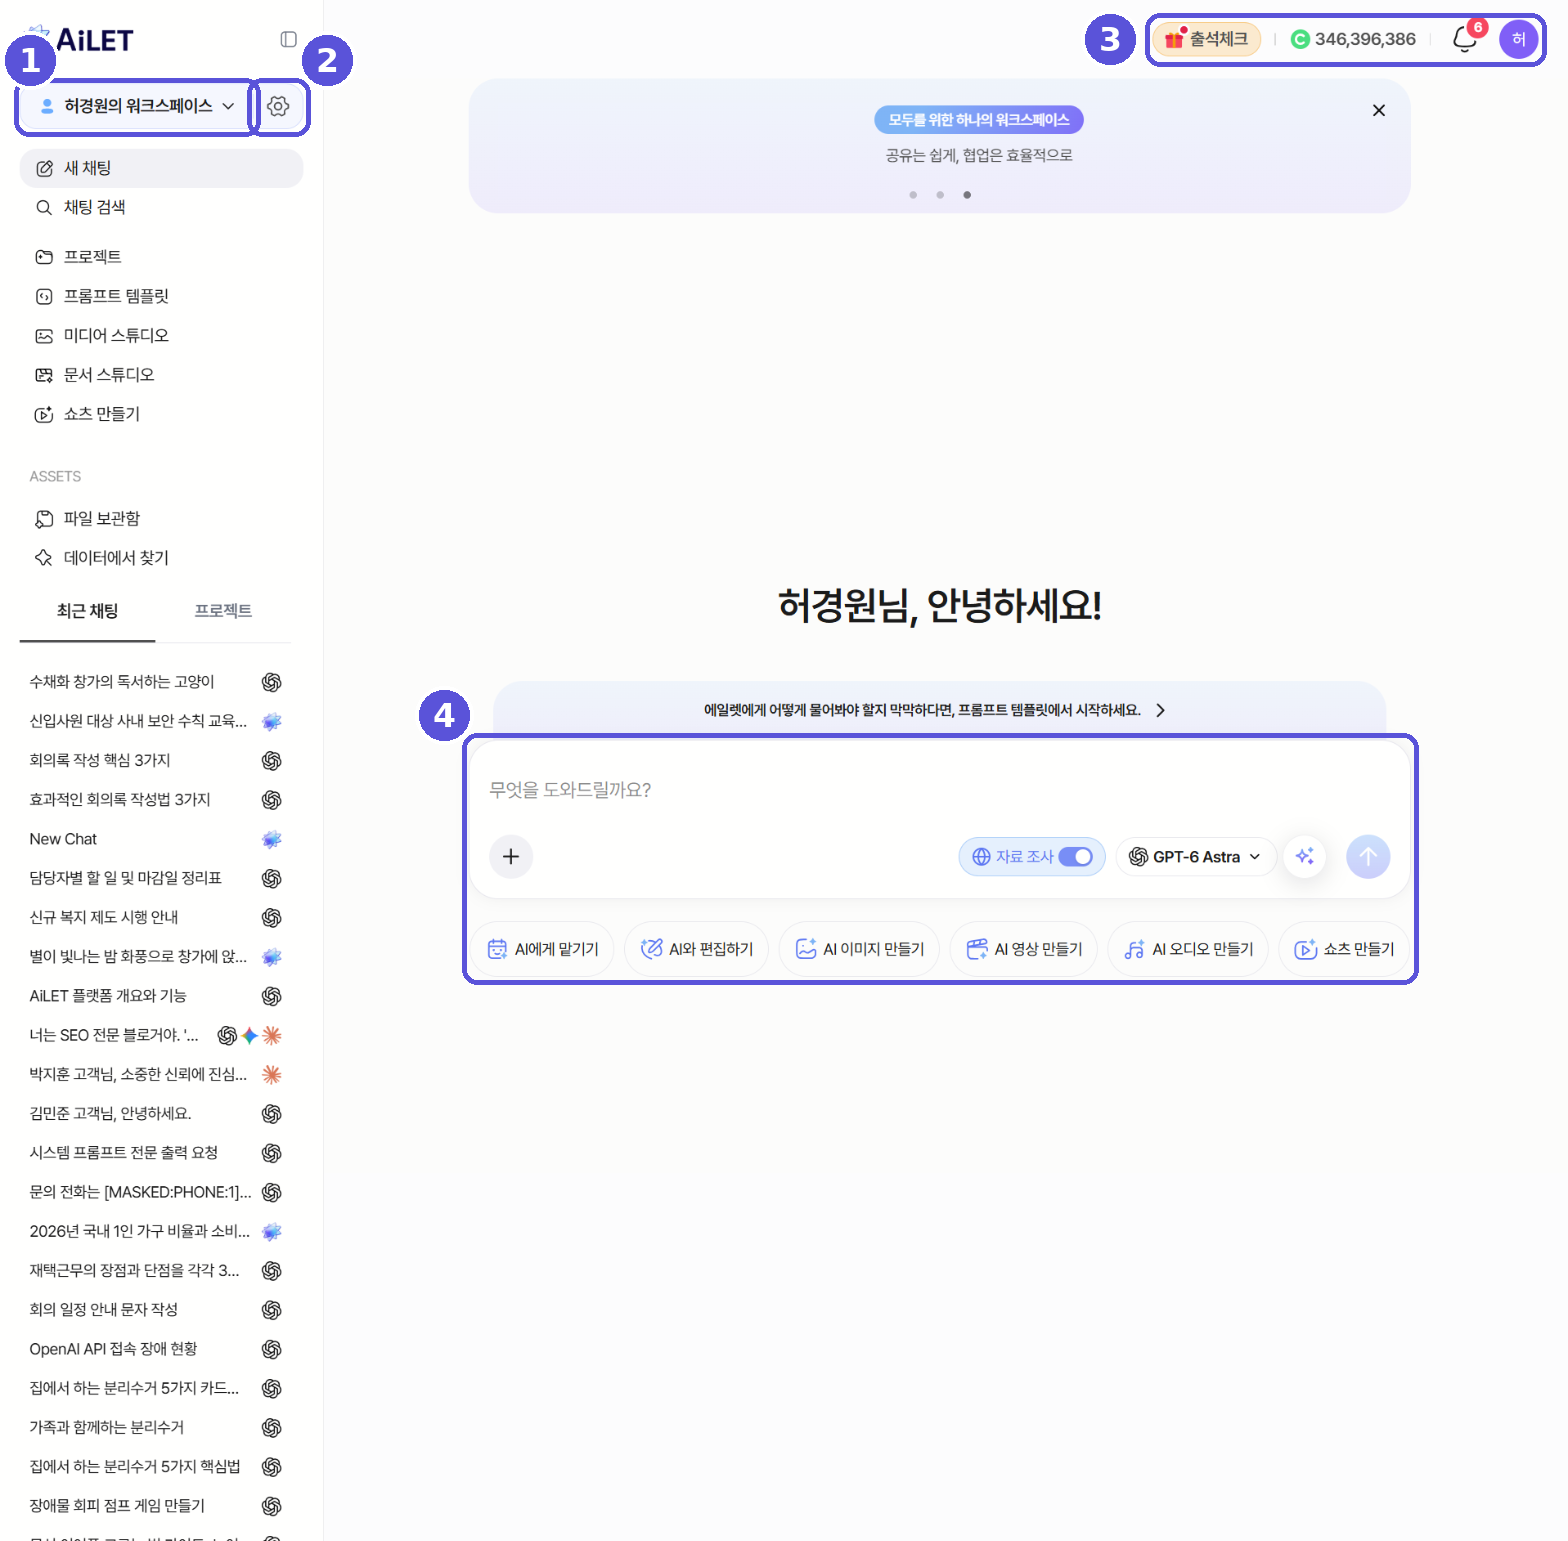Screen dimensions: 1568x1541
Task: Open chat 가족과 함께하는 분리수거
Action: (155, 1428)
